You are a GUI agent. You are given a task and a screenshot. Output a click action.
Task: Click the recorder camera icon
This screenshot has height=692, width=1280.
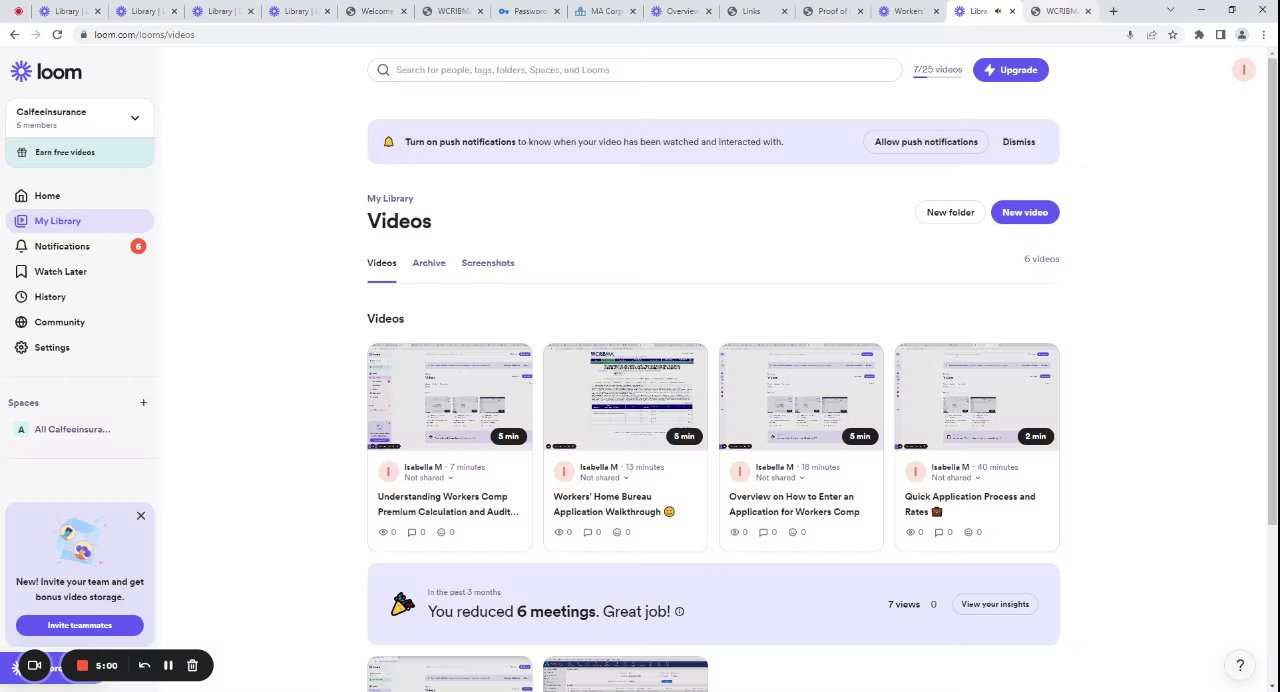click(34, 665)
